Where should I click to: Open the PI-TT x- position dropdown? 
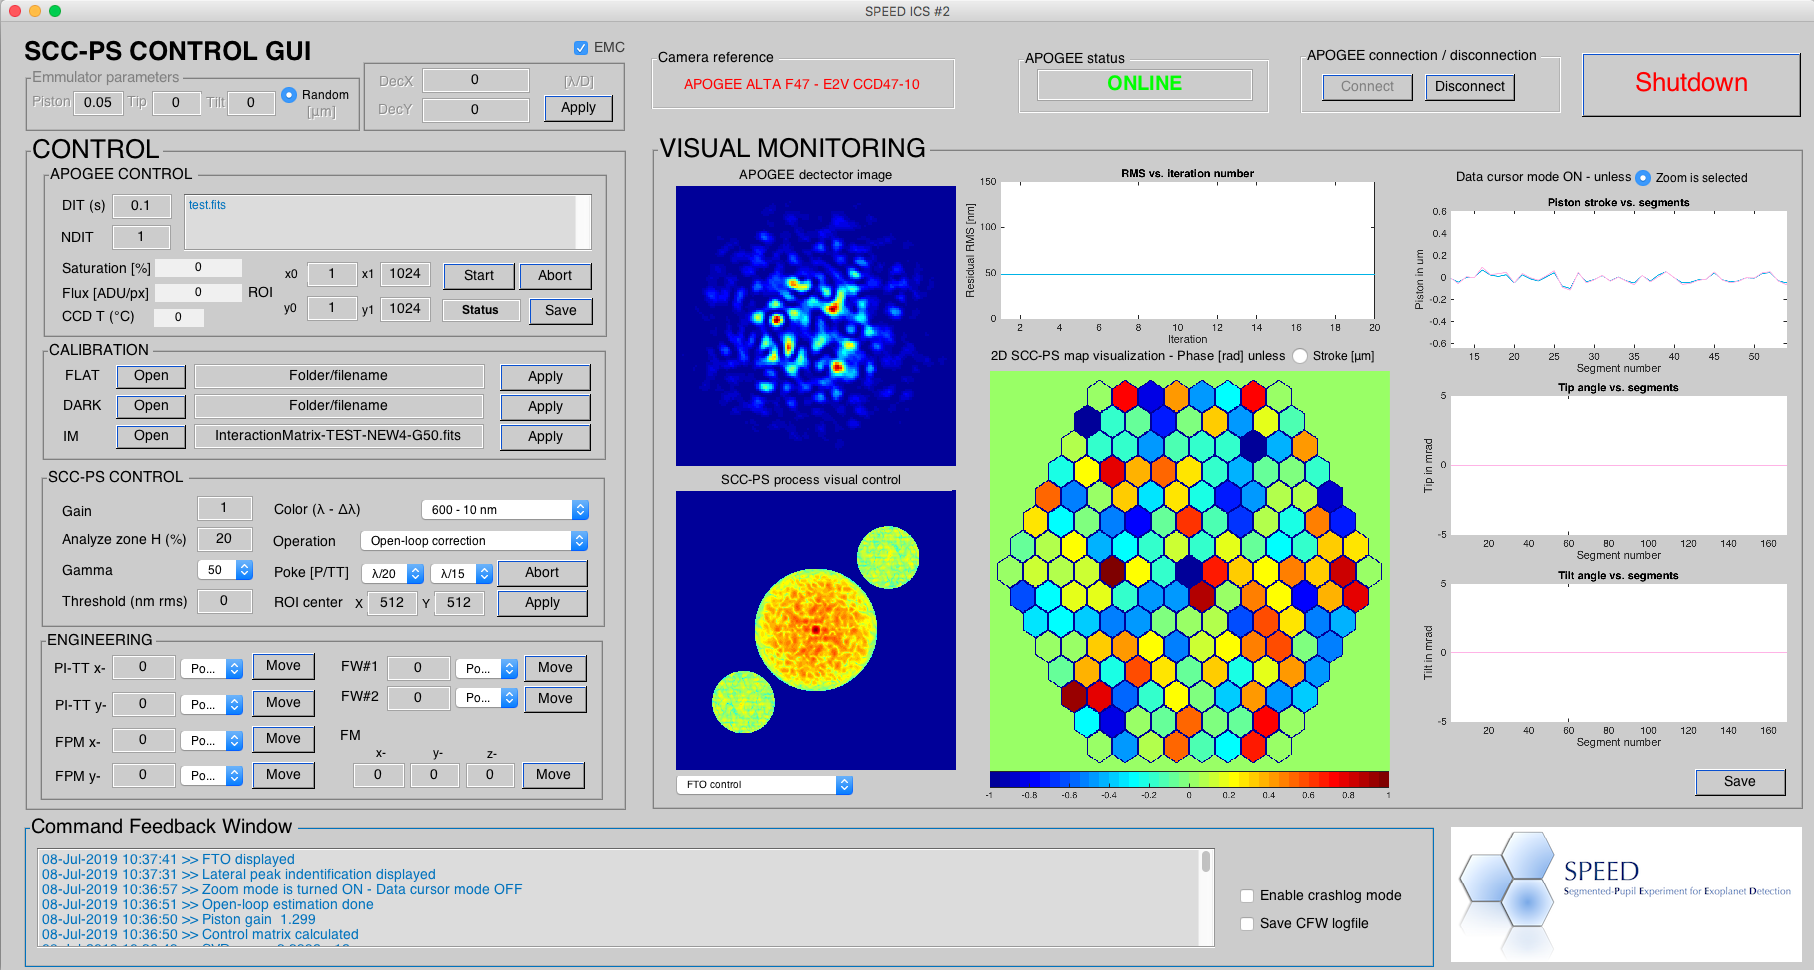click(x=212, y=669)
